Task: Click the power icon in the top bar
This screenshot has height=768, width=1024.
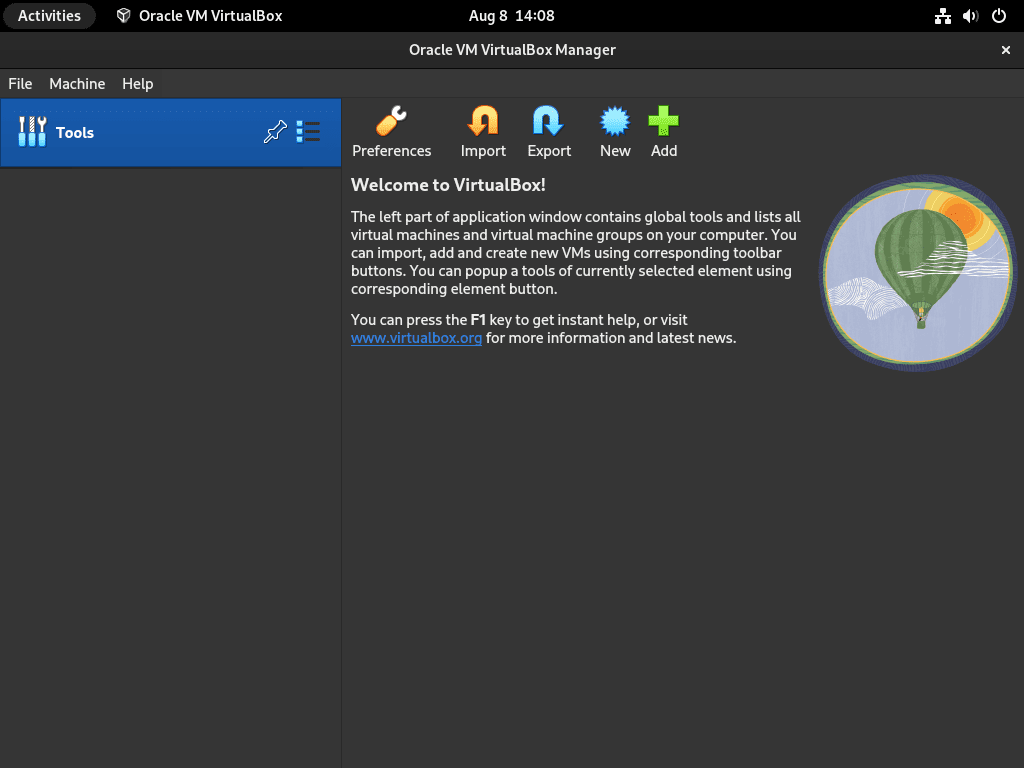Action: pyautogui.click(x=999, y=15)
